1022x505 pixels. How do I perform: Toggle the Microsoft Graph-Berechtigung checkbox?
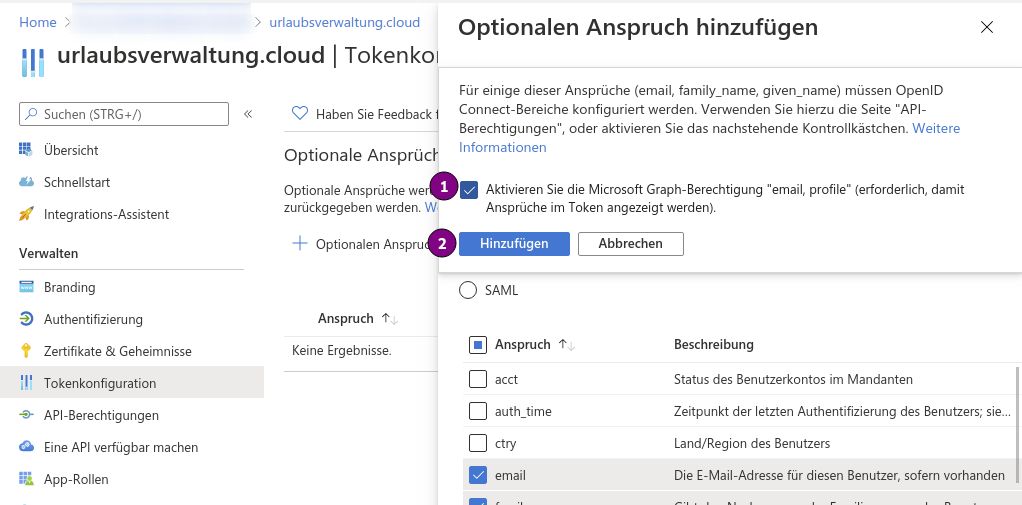point(469,190)
